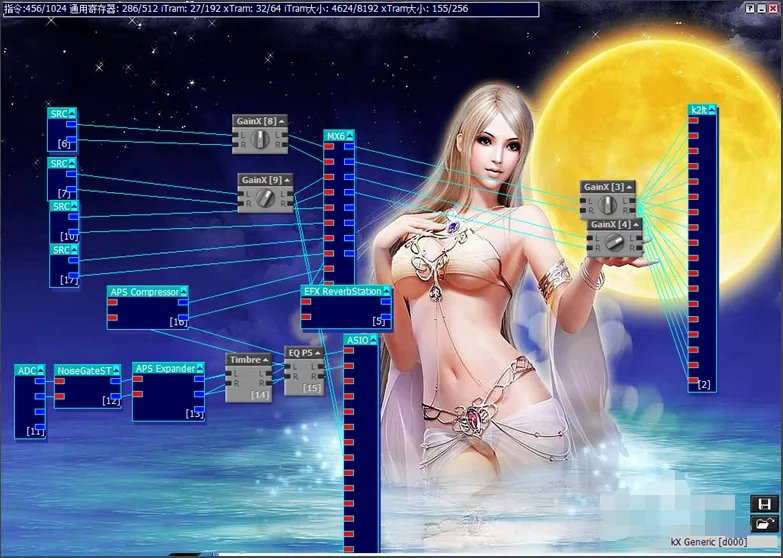Image resolution: width=783 pixels, height=558 pixels.
Task: Select the APS Expander title label
Action: point(165,368)
